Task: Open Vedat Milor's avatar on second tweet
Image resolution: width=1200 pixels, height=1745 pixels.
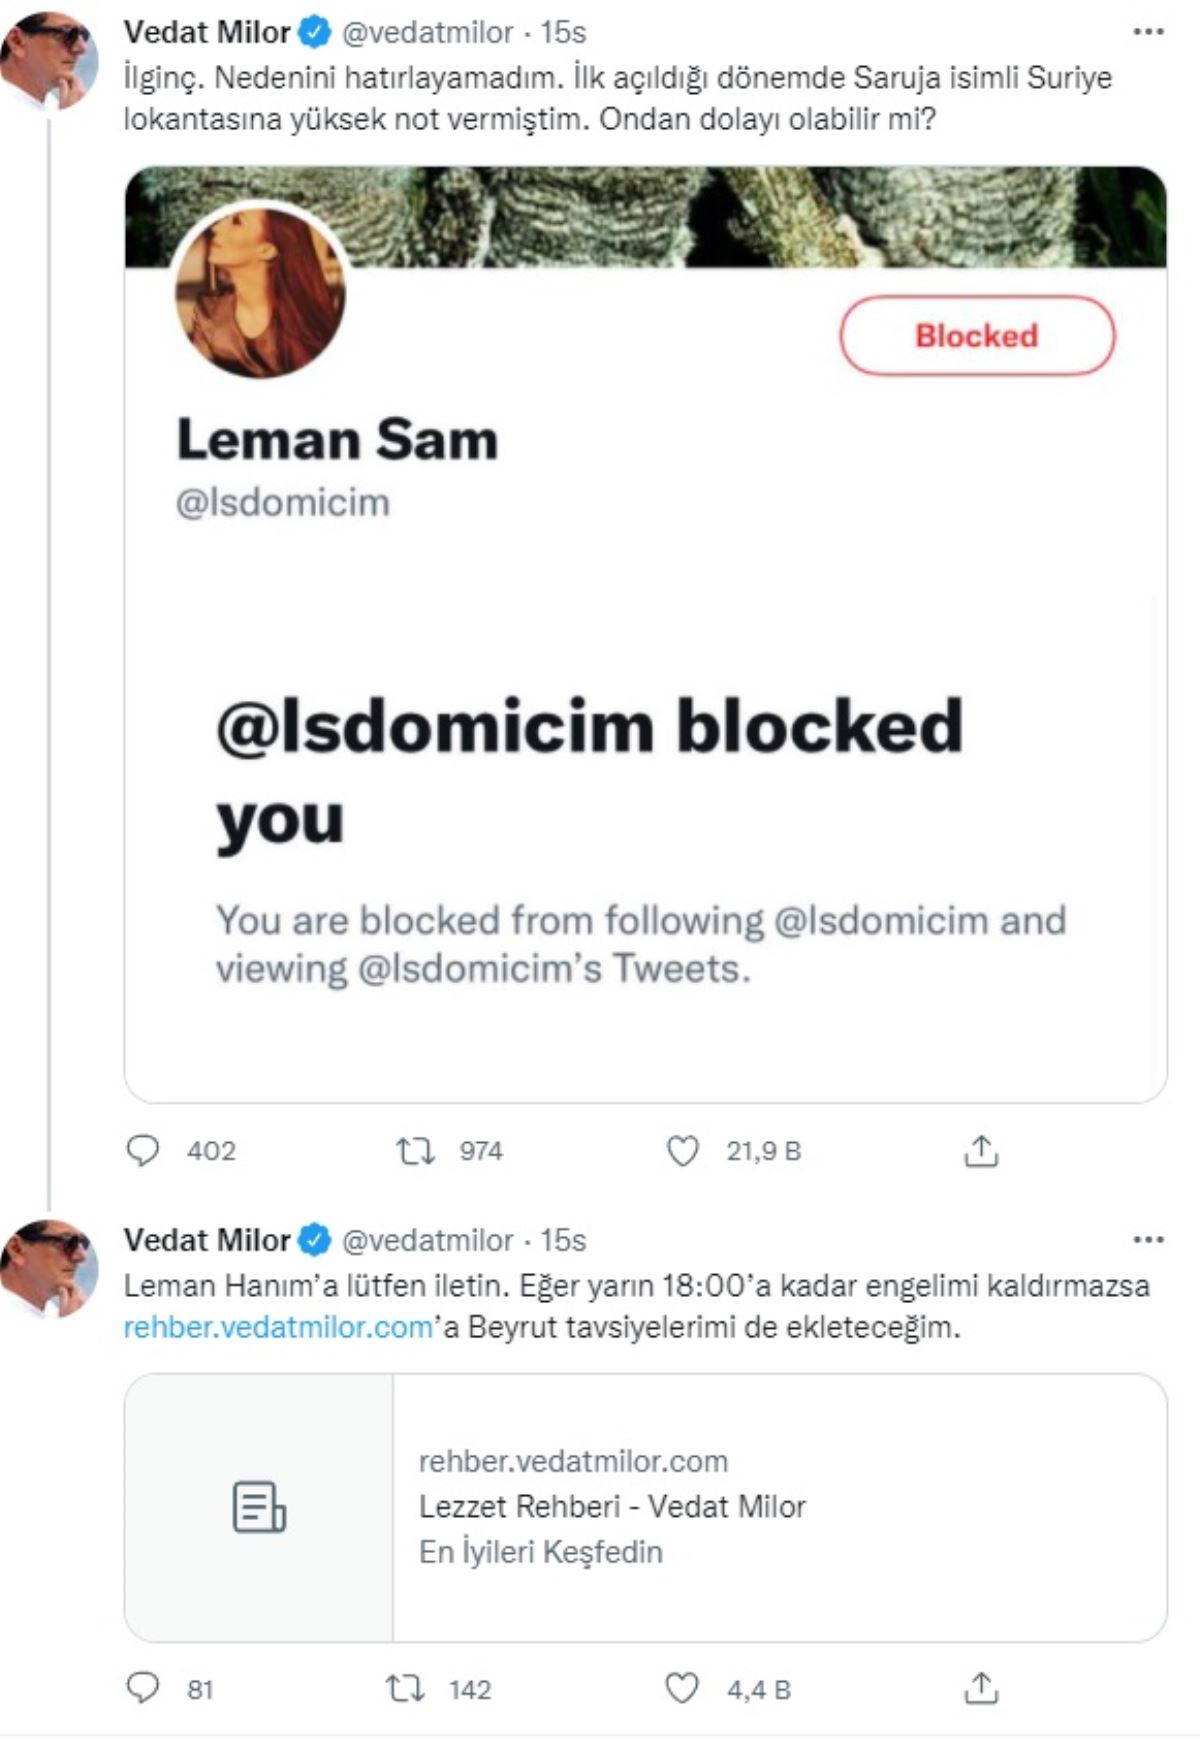Action: point(49,1268)
